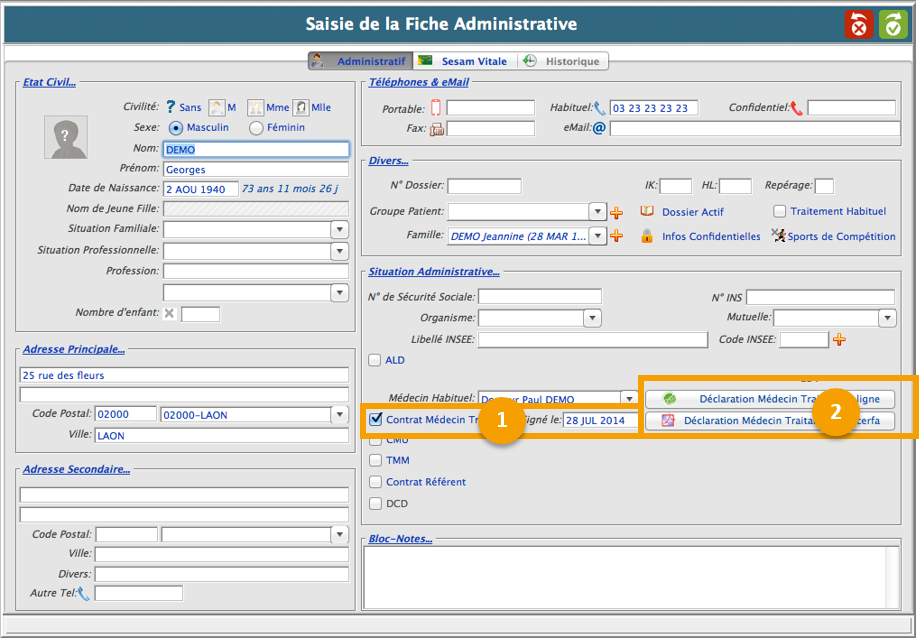Click Déclaration Médecin Traitant cerfa button
This screenshot has height=638, width=919.
tap(770, 421)
